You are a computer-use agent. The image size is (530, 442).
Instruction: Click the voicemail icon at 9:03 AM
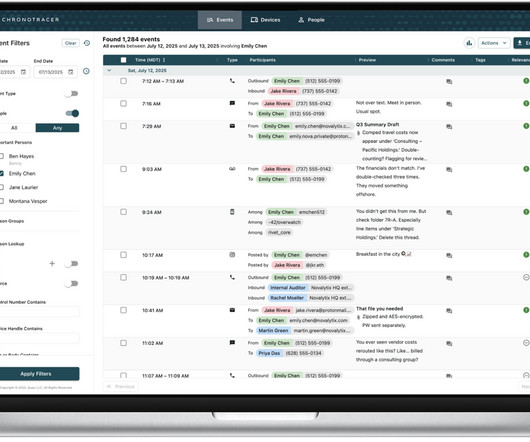pyautogui.click(x=232, y=169)
